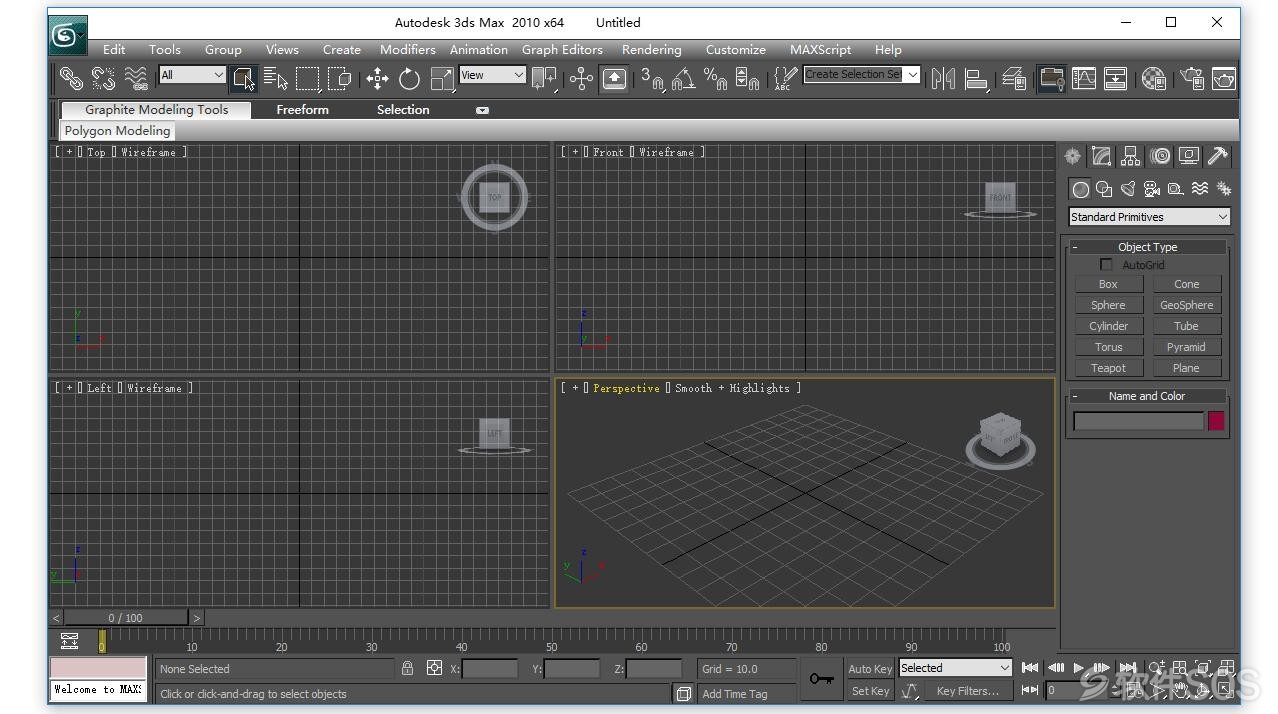Open the Material Editor sphere icon
Viewport: 1278px width, 714px height.
1154,78
